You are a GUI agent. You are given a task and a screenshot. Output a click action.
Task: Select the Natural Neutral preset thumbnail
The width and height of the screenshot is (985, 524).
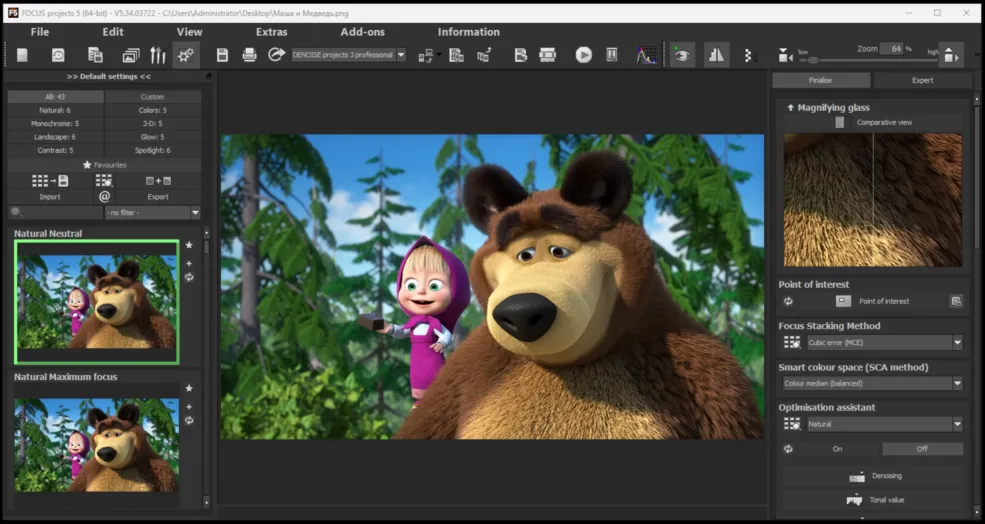[96, 302]
